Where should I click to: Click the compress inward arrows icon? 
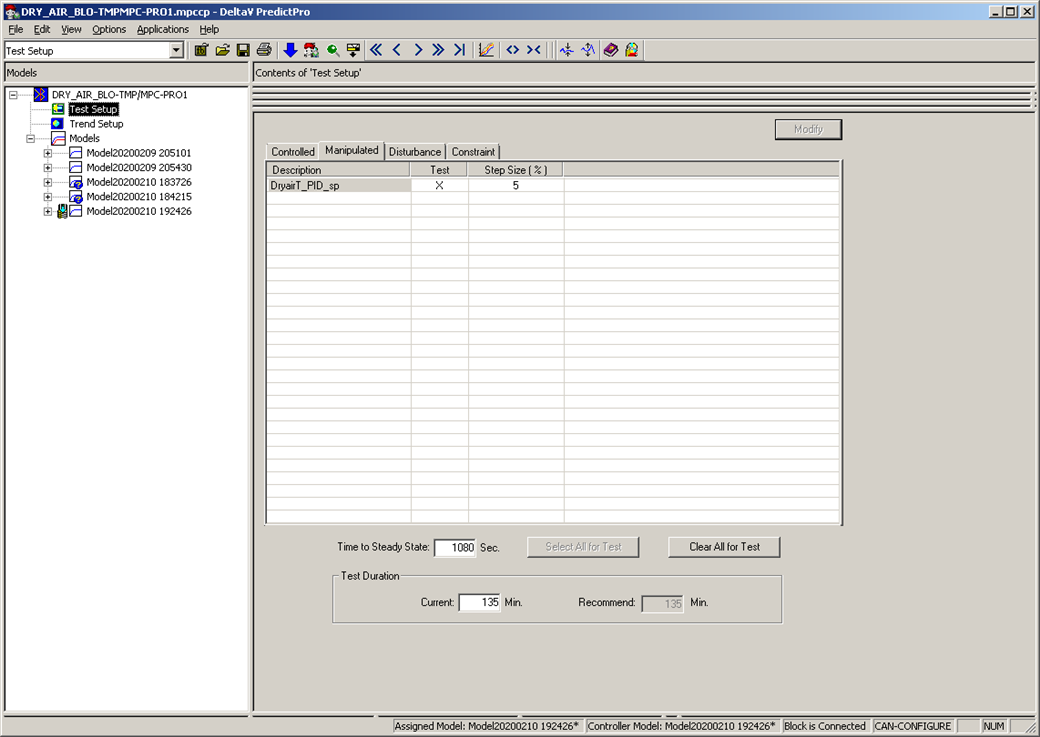pos(533,50)
